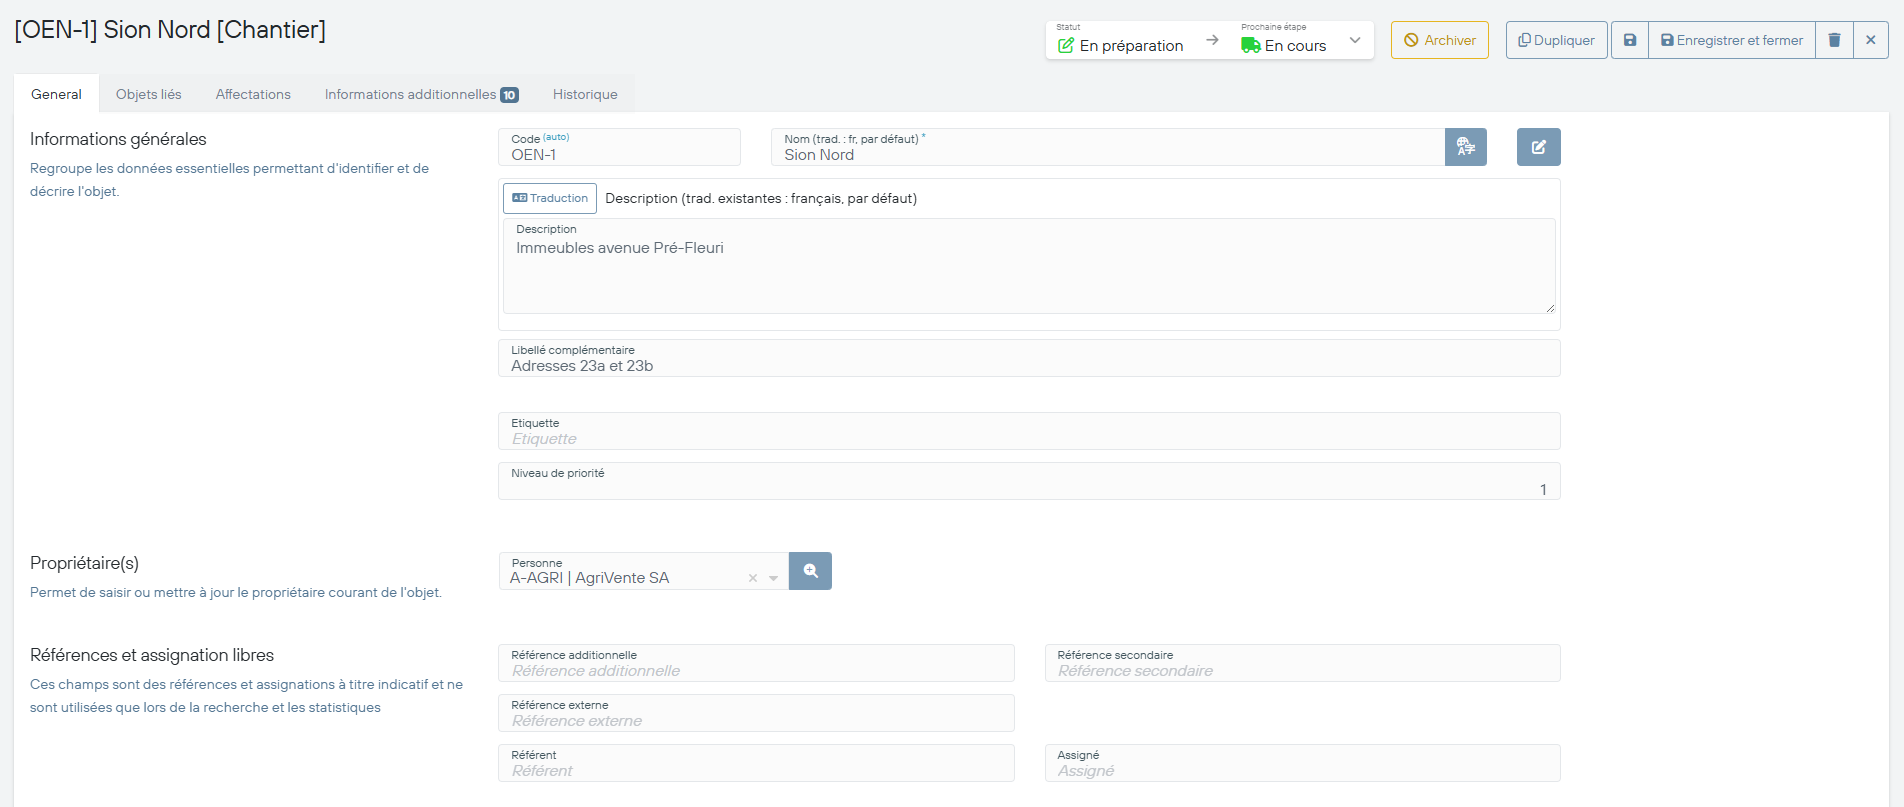Click the trash delete icon

pos(1834,41)
